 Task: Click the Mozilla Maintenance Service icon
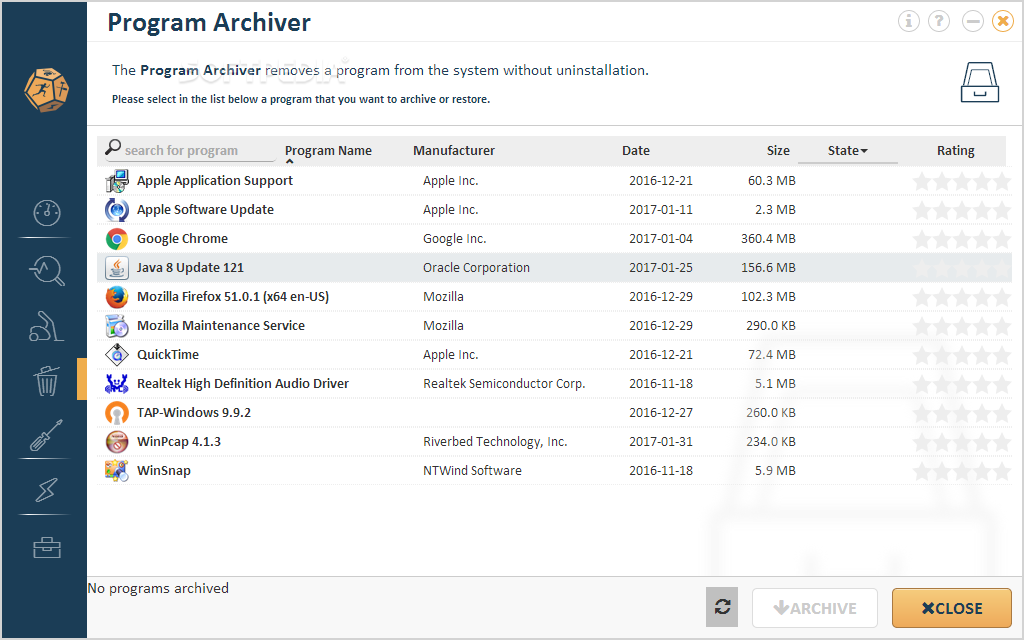[117, 326]
